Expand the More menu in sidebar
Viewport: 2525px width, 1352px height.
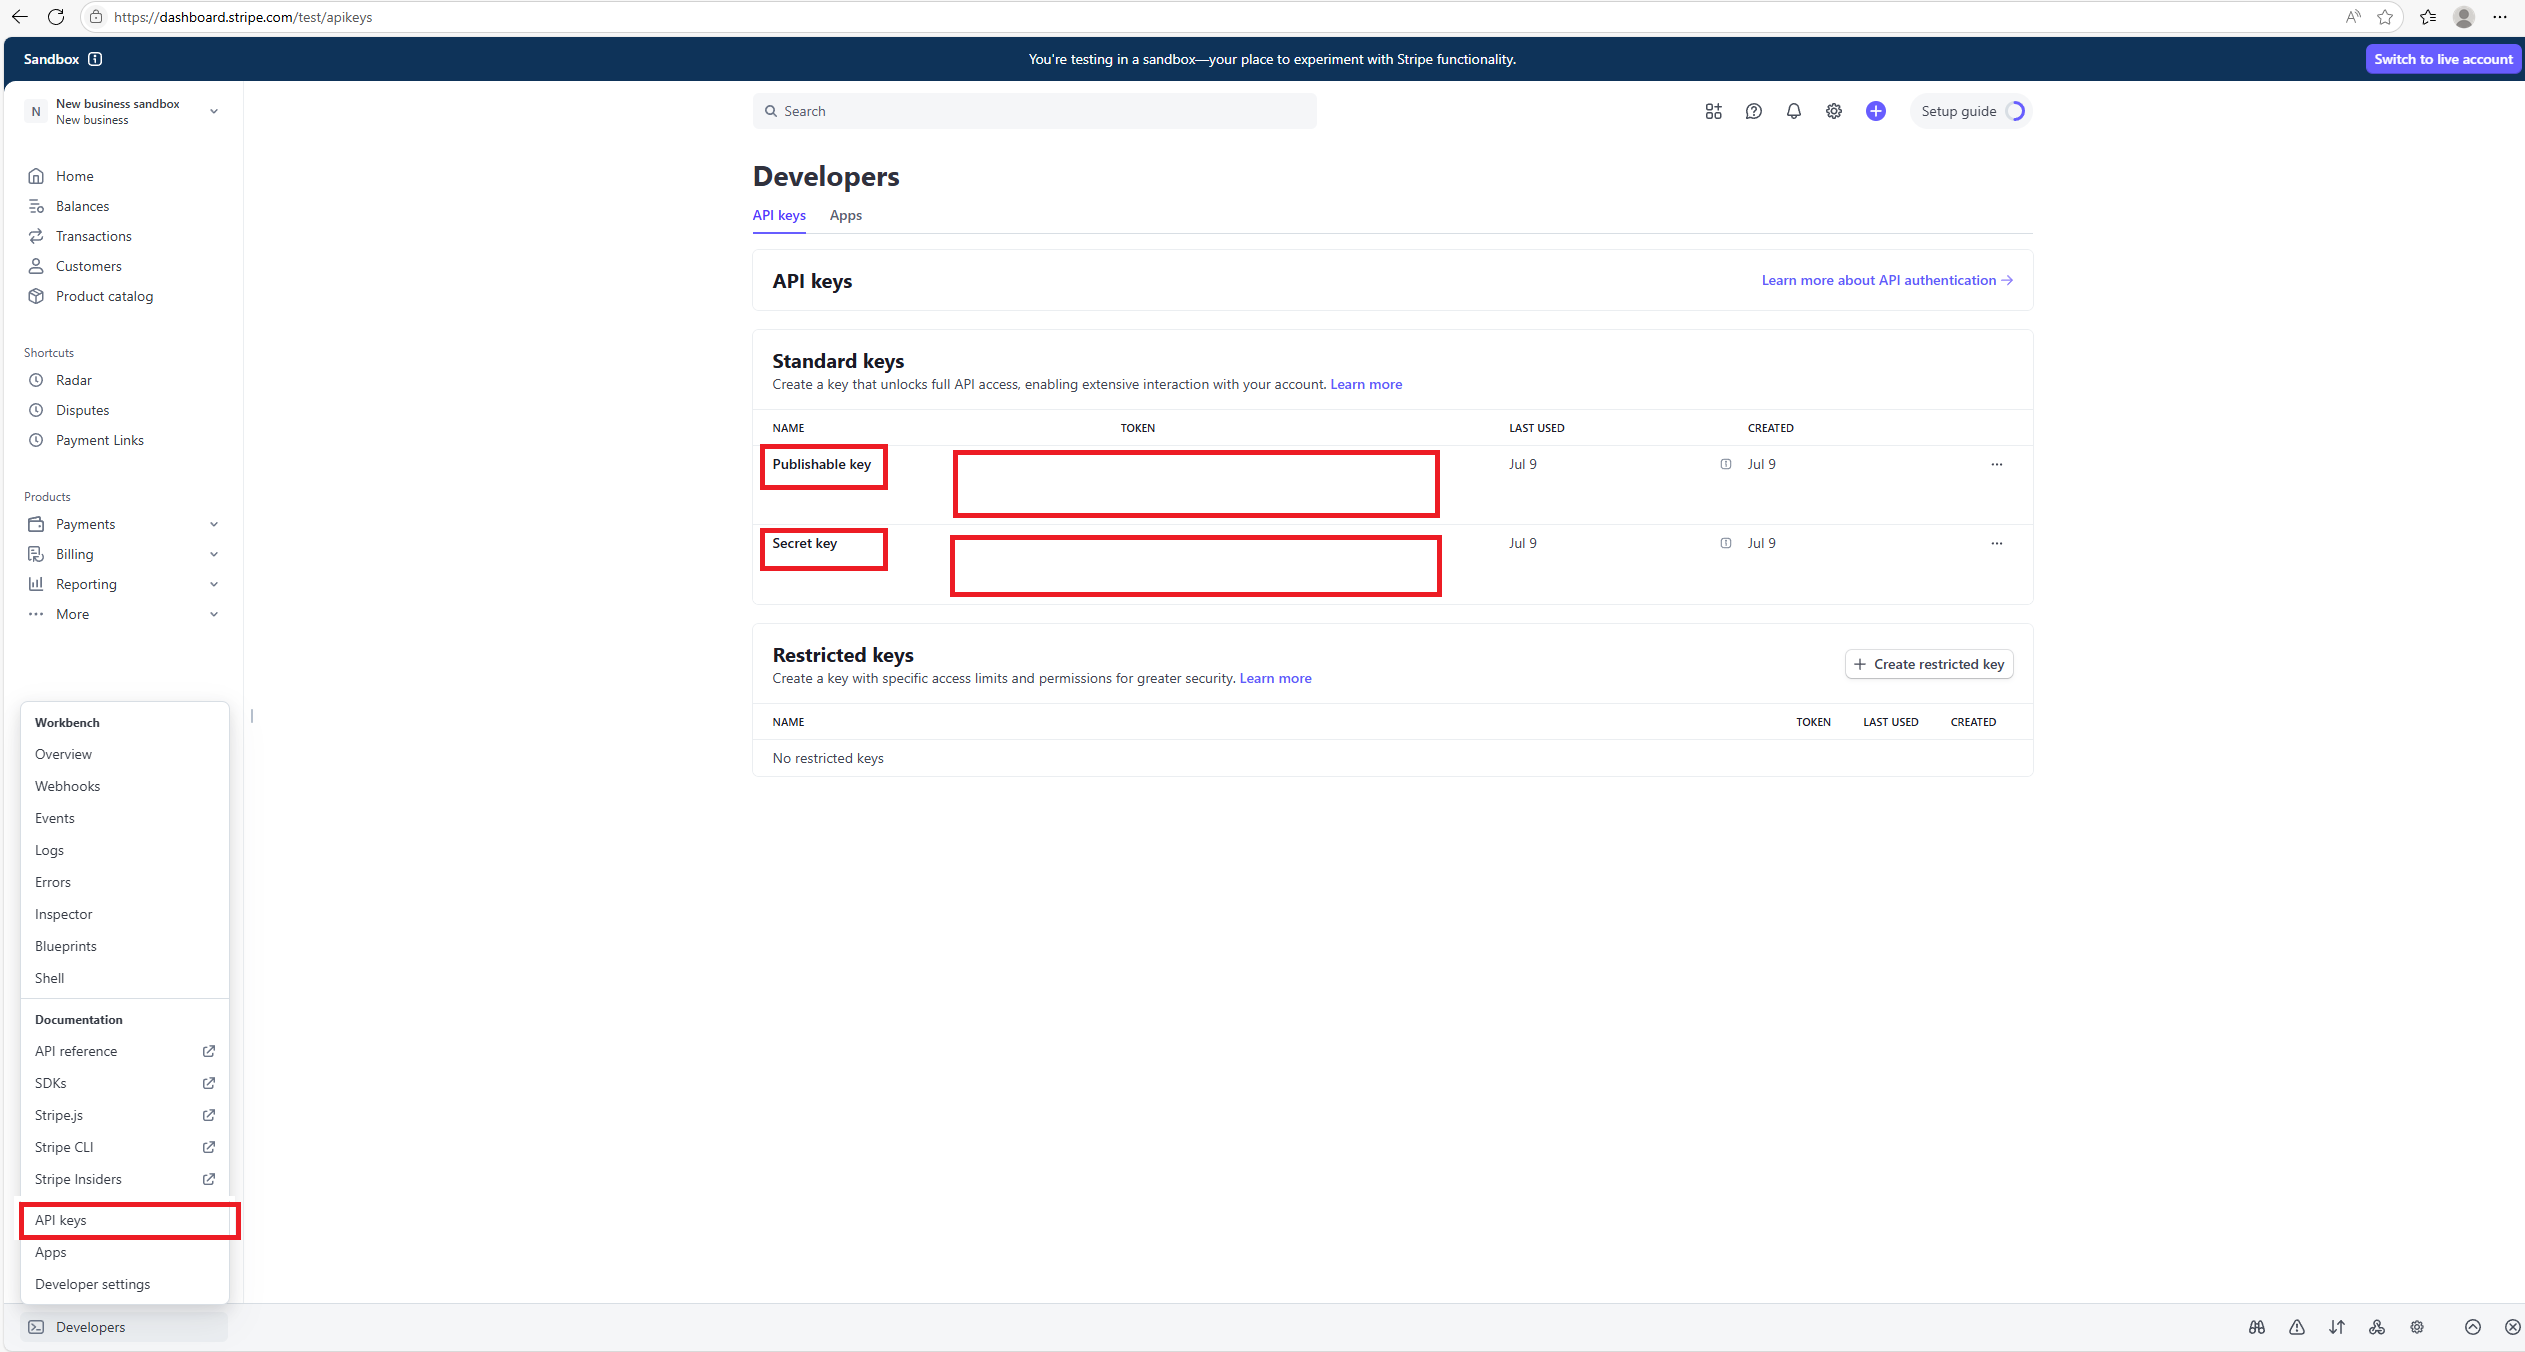[123, 614]
